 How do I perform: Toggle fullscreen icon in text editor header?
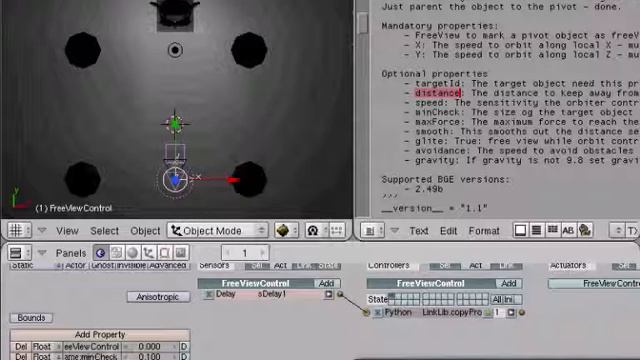click(520, 230)
